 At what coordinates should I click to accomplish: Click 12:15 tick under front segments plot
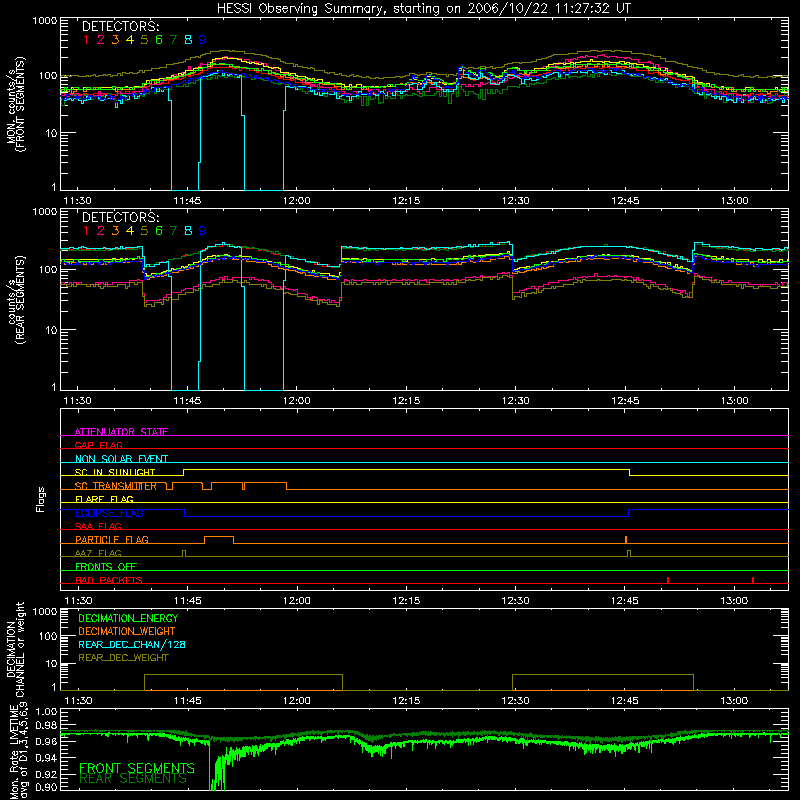[406, 201]
